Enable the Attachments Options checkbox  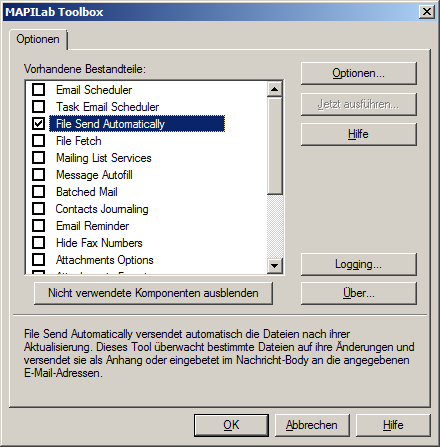click(38, 260)
